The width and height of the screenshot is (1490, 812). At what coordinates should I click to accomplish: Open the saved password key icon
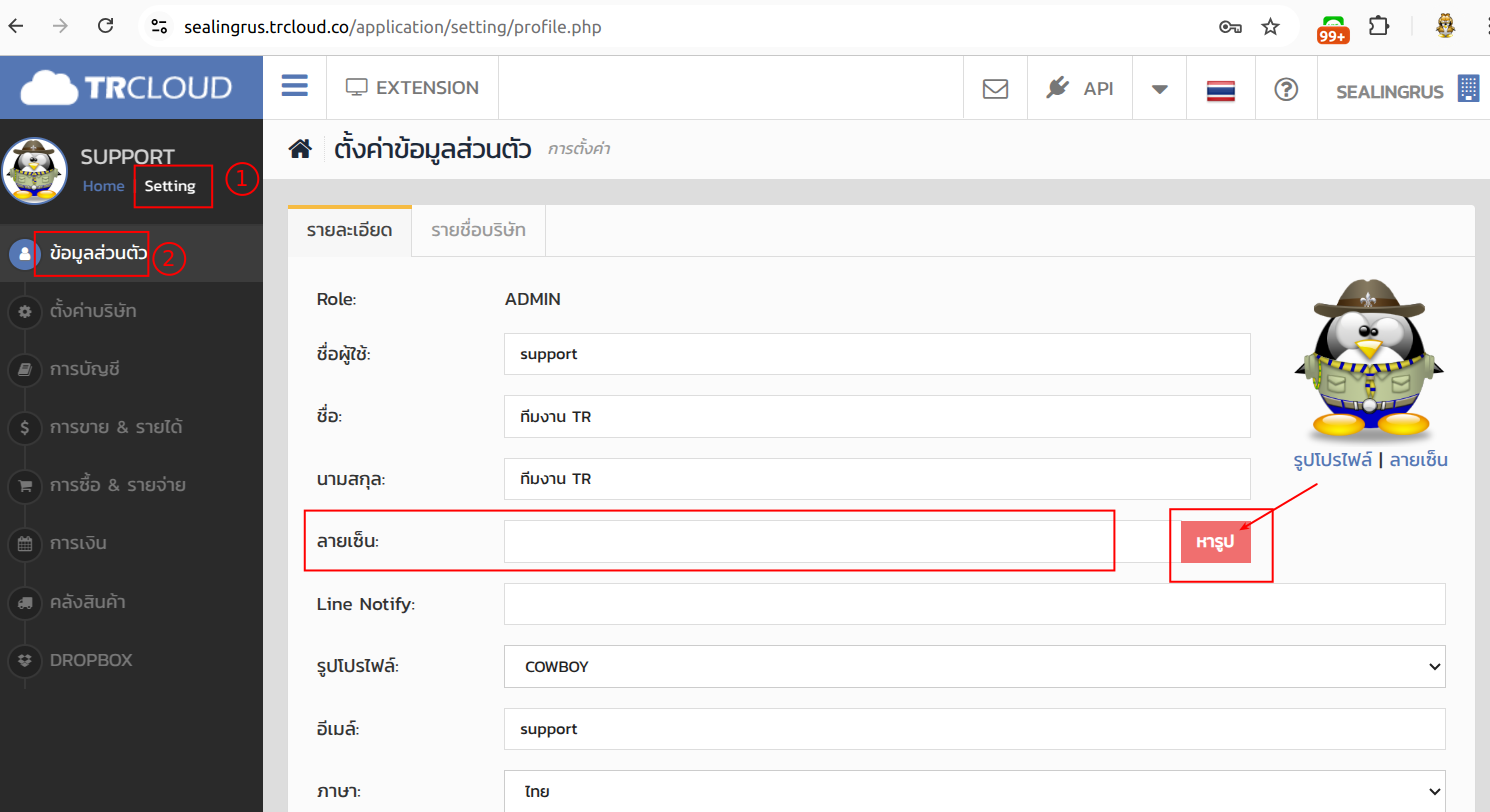click(x=1230, y=27)
